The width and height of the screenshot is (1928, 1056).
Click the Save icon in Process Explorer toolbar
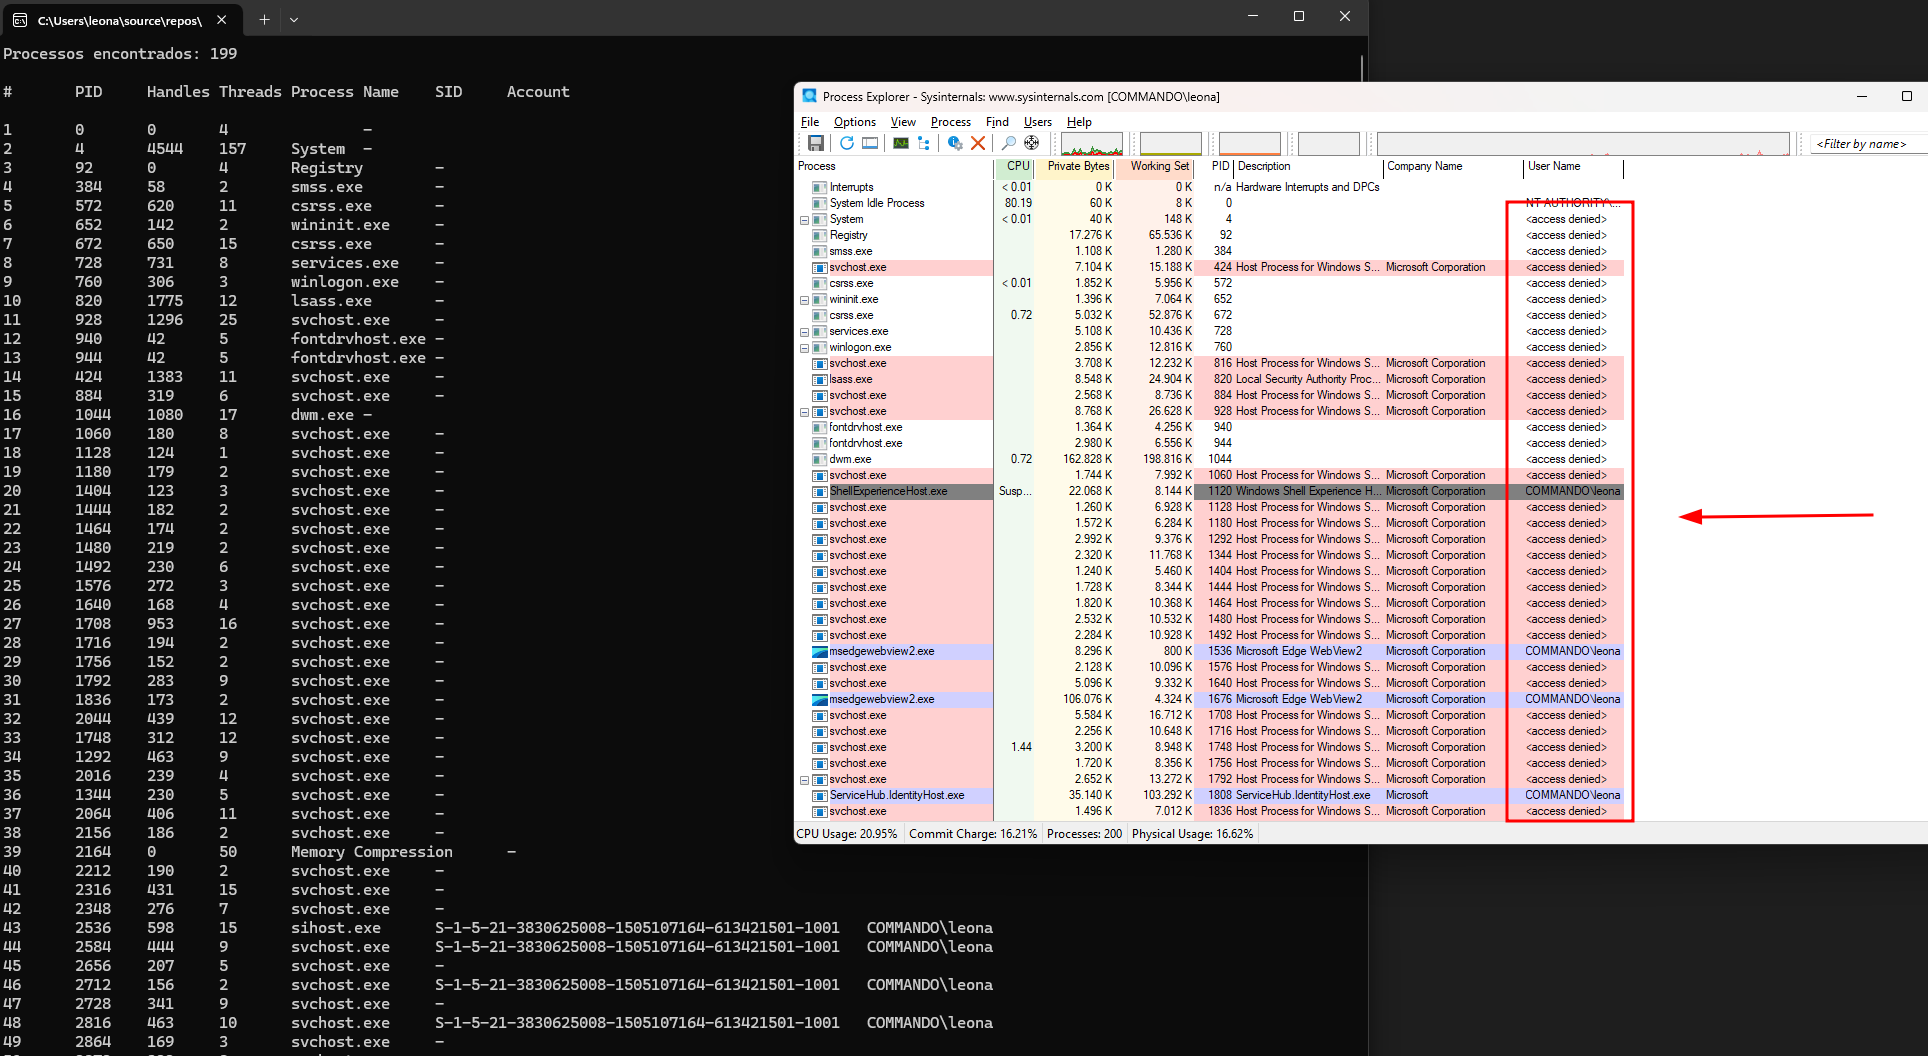(x=816, y=144)
